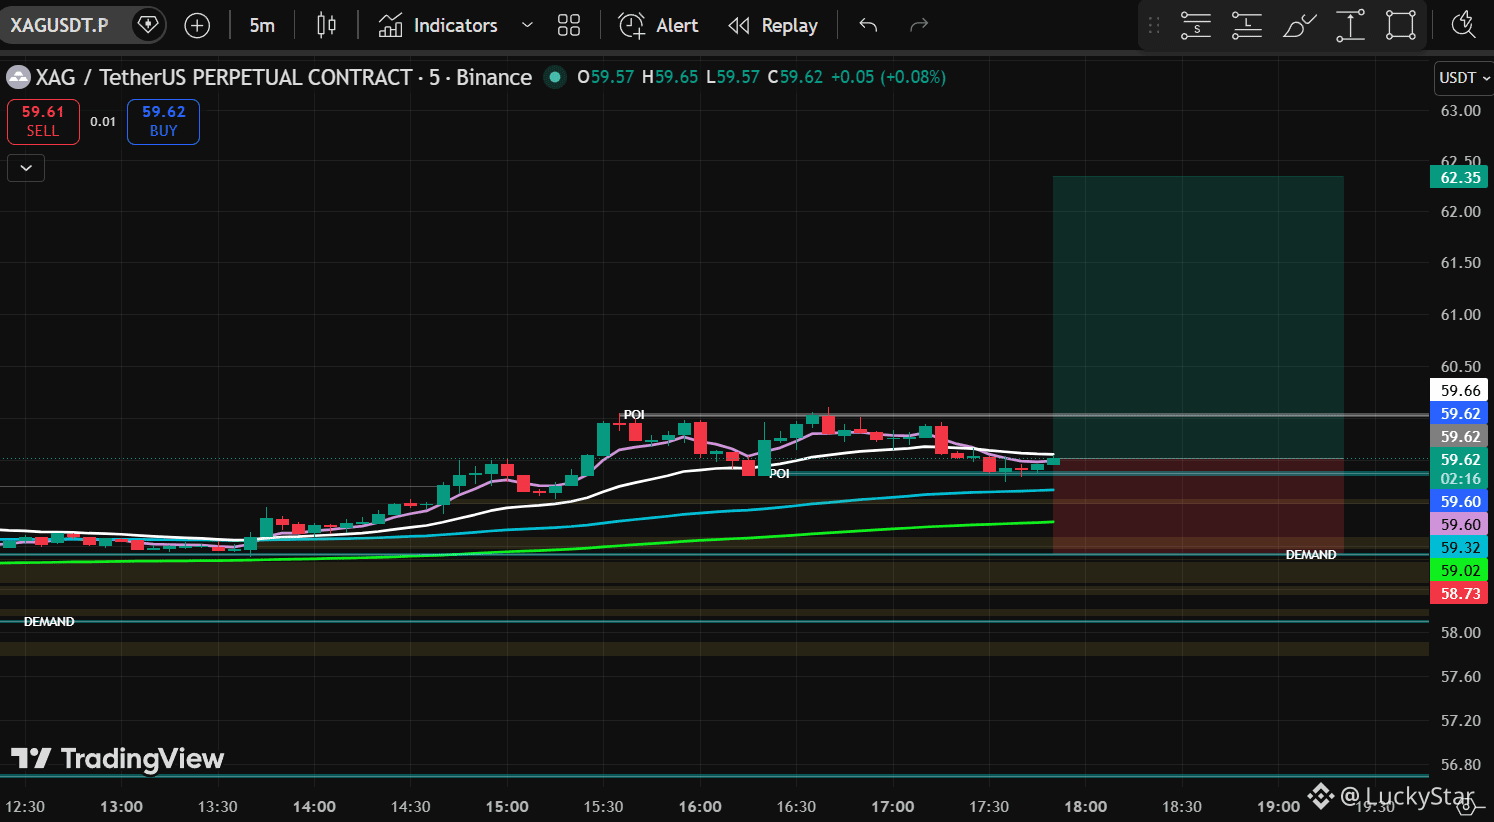Select the Brush drawing tool
This screenshot has width=1494, height=822.
1299,25
